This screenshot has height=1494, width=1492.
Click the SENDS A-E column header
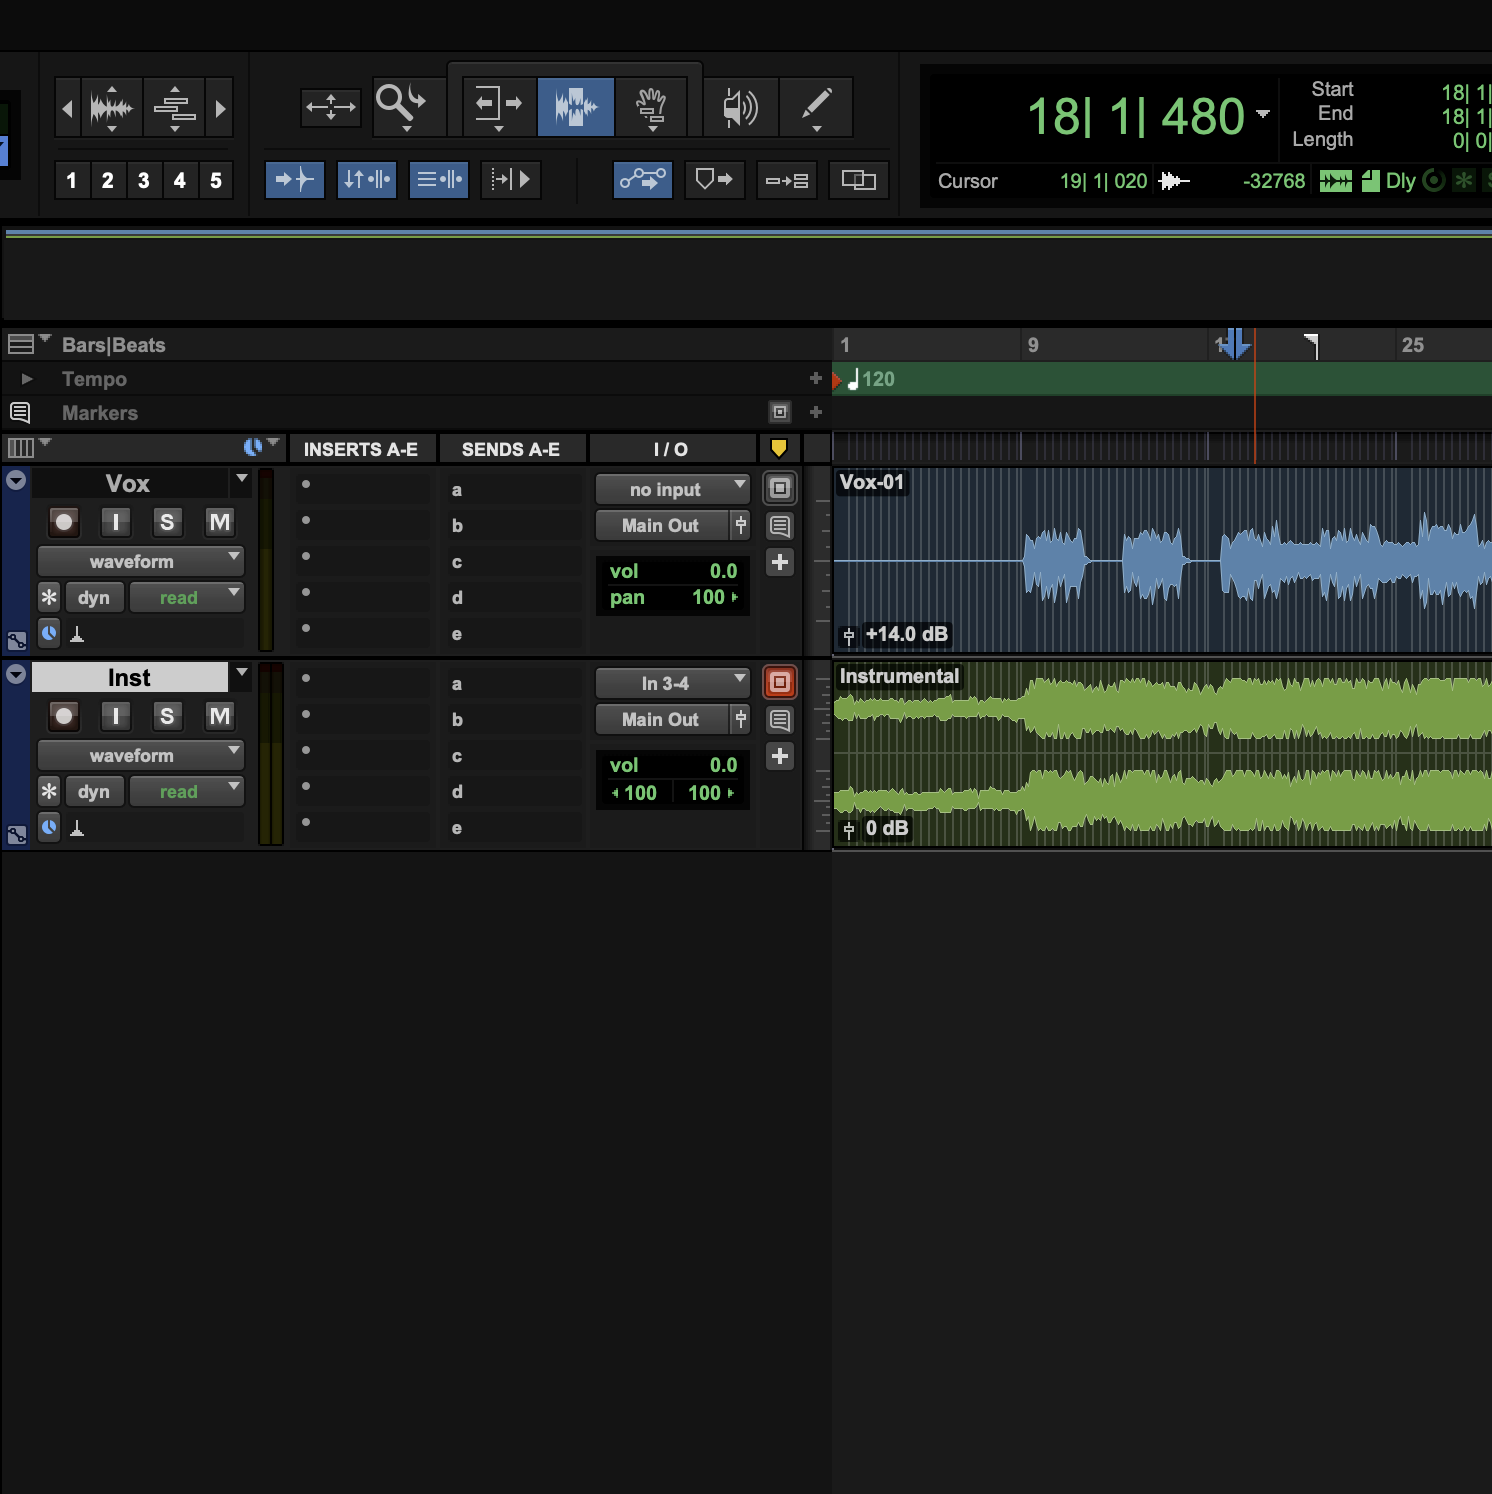coord(511,450)
